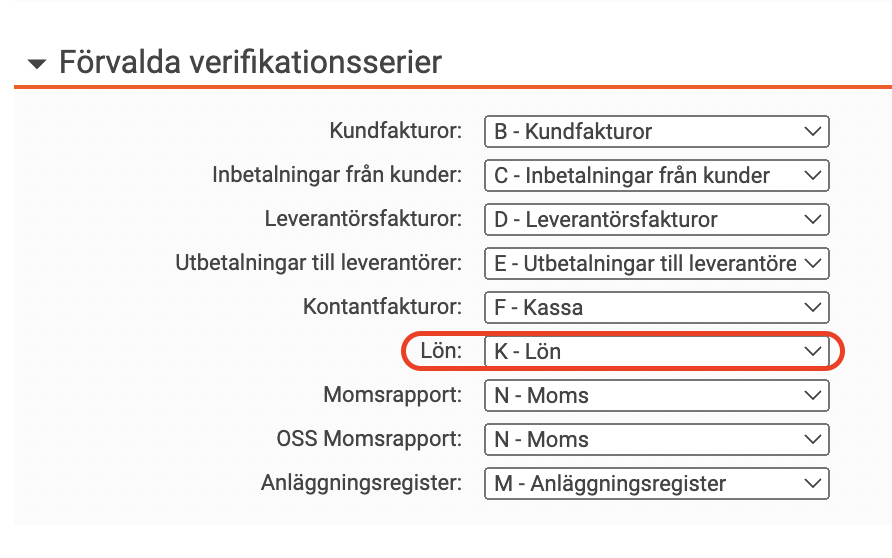Click the 'Kontantfakturor:' field label
The width and height of the screenshot is (892, 558).
point(383,308)
